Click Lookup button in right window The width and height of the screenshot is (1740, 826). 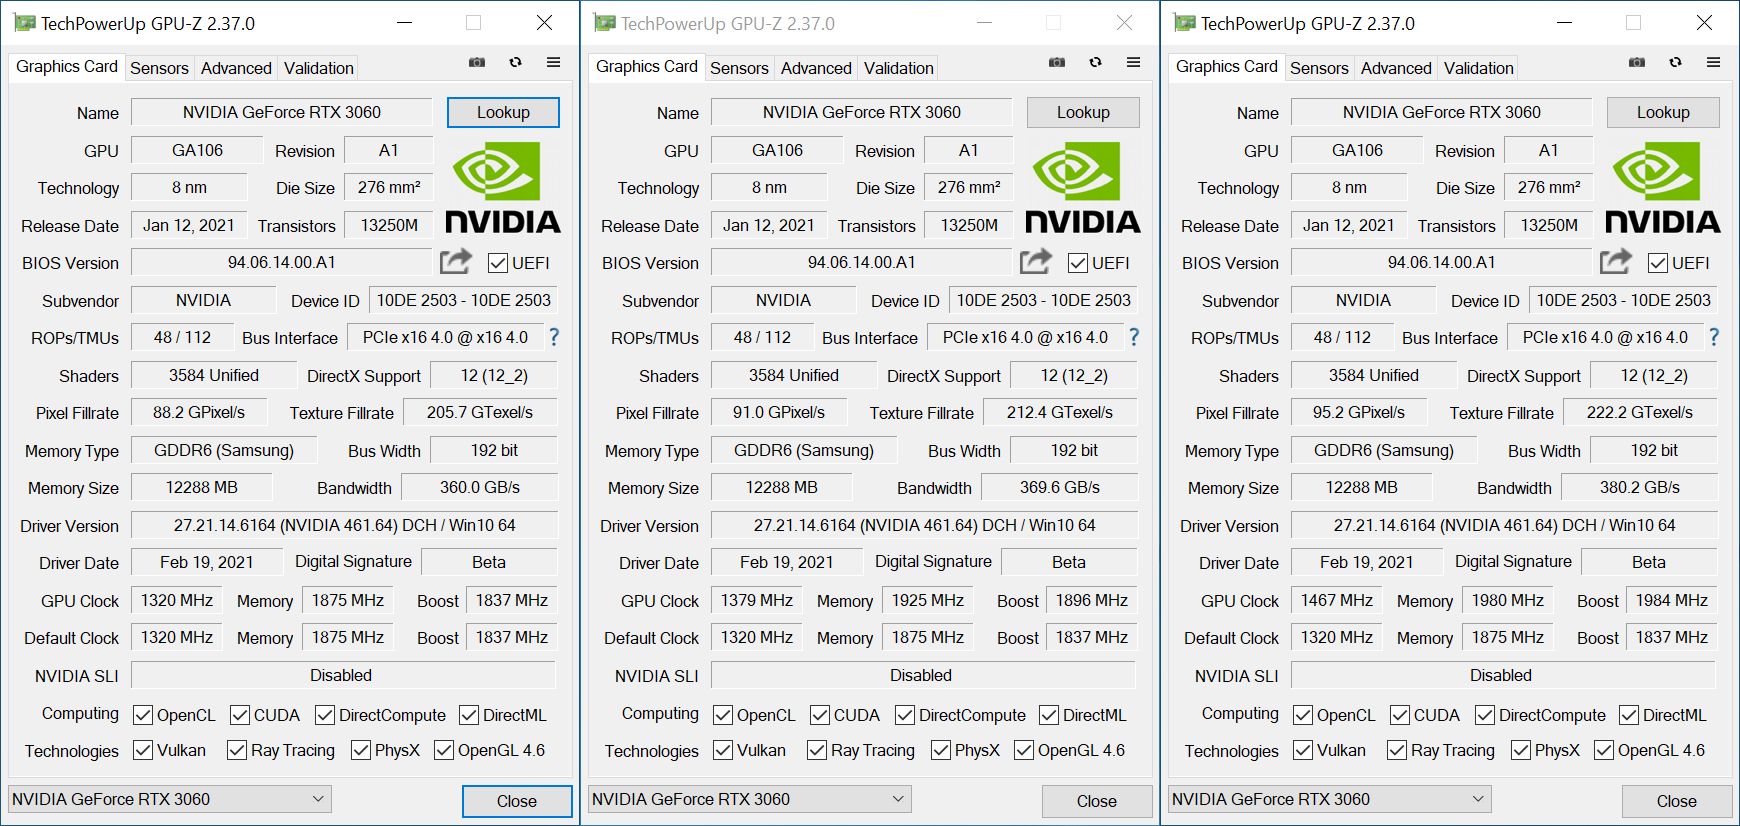(x=1663, y=112)
